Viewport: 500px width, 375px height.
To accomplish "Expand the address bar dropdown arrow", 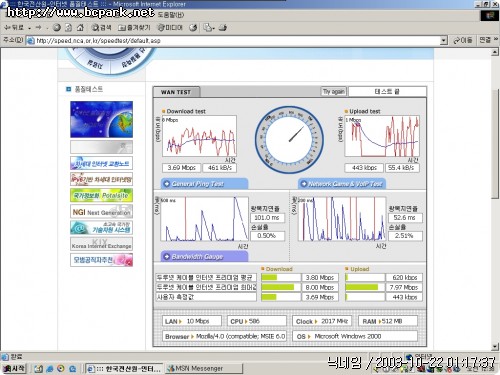I will coord(443,41).
